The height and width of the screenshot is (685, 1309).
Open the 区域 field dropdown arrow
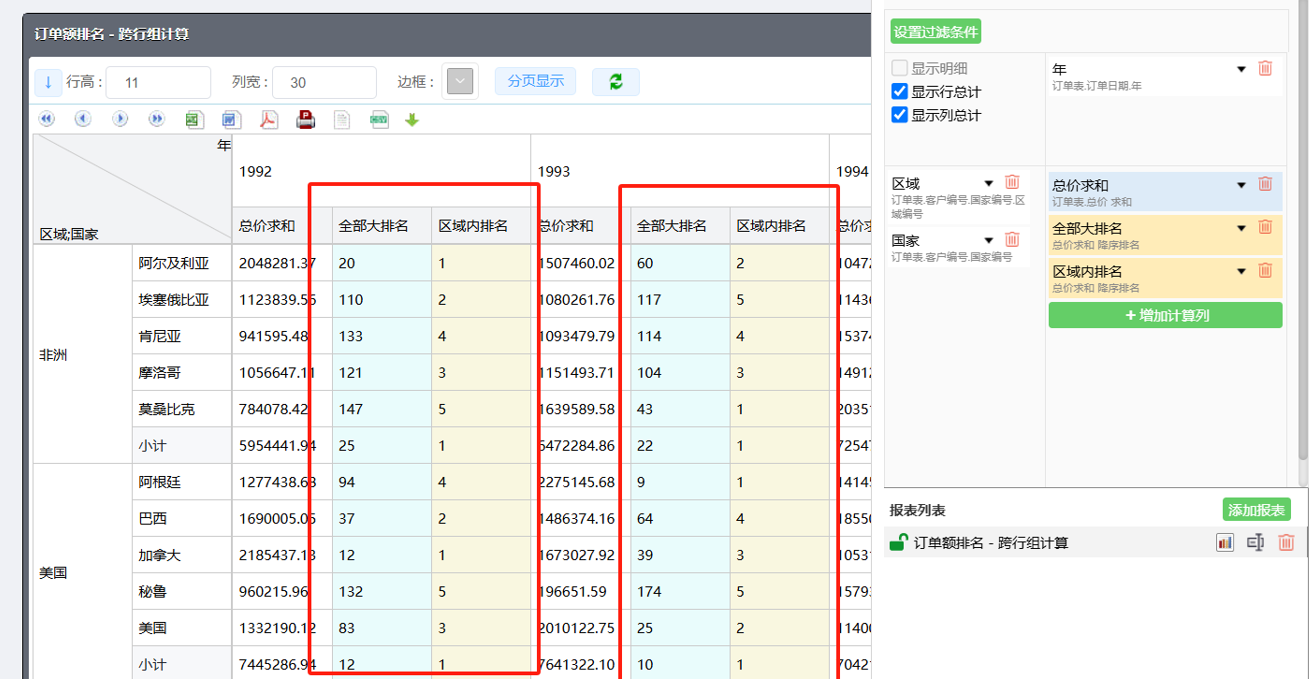coord(988,184)
